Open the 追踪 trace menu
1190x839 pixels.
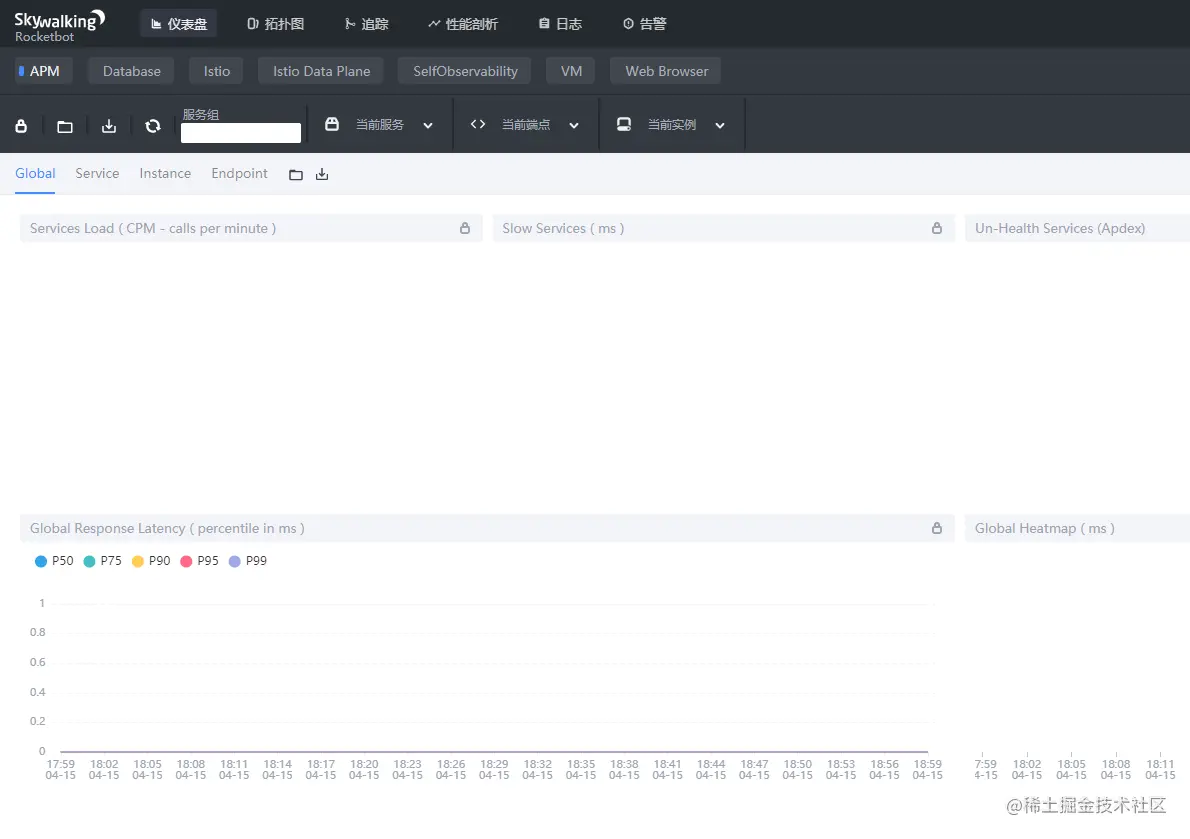pyautogui.click(x=367, y=24)
